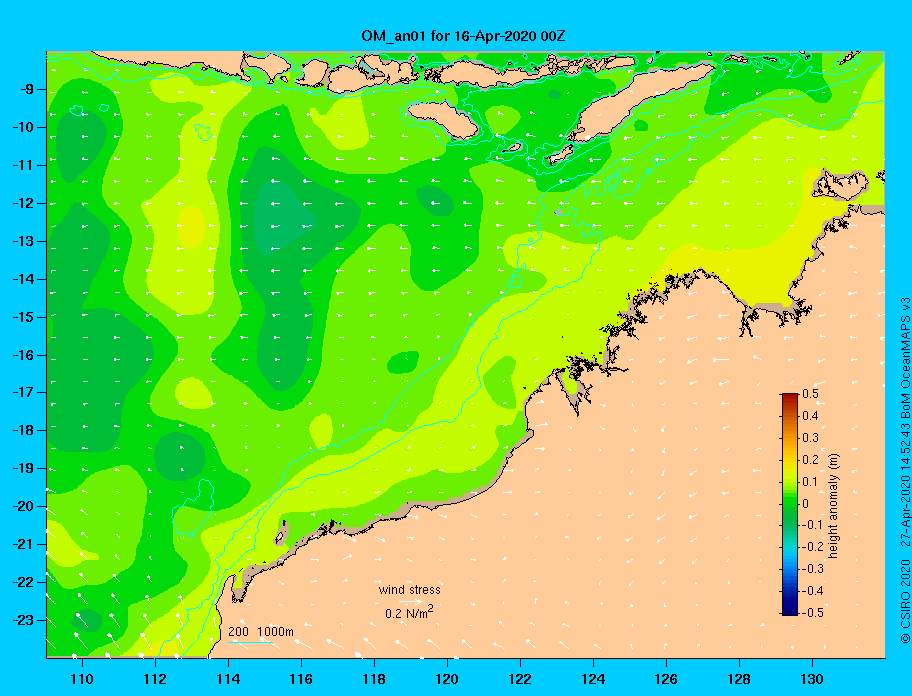
Task: Click colorbar tick value -0.2
Action: (x=812, y=547)
